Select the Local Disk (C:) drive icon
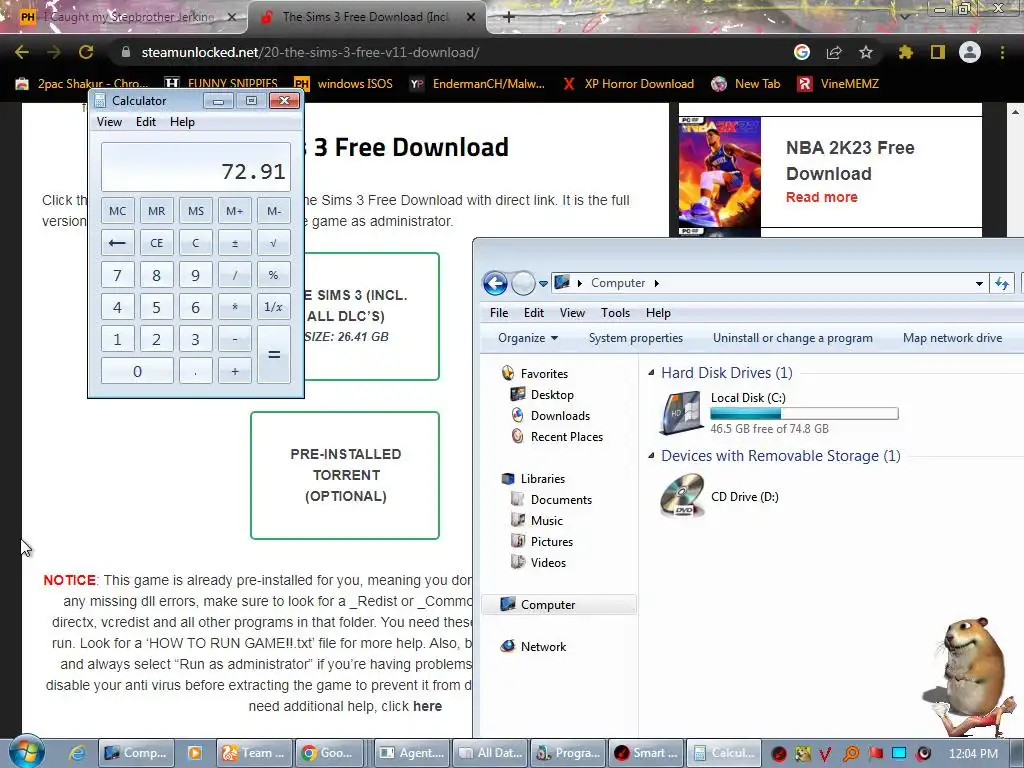The width and height of the screenshot is (1024, 768). [x=681, y=412]
